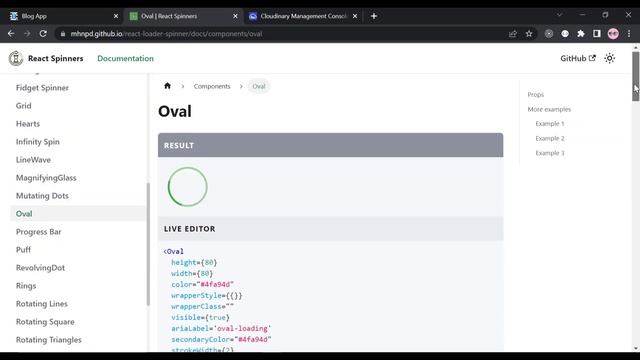Image resolution: width=640 pixels, height=360 pixels.
Task: Click the visible={true} line
Action: click(200, 317)
